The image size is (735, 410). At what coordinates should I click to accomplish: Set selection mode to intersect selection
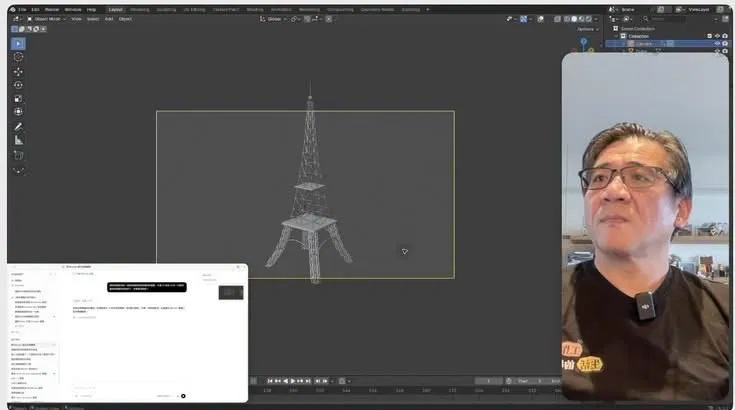tap(43, 29)
